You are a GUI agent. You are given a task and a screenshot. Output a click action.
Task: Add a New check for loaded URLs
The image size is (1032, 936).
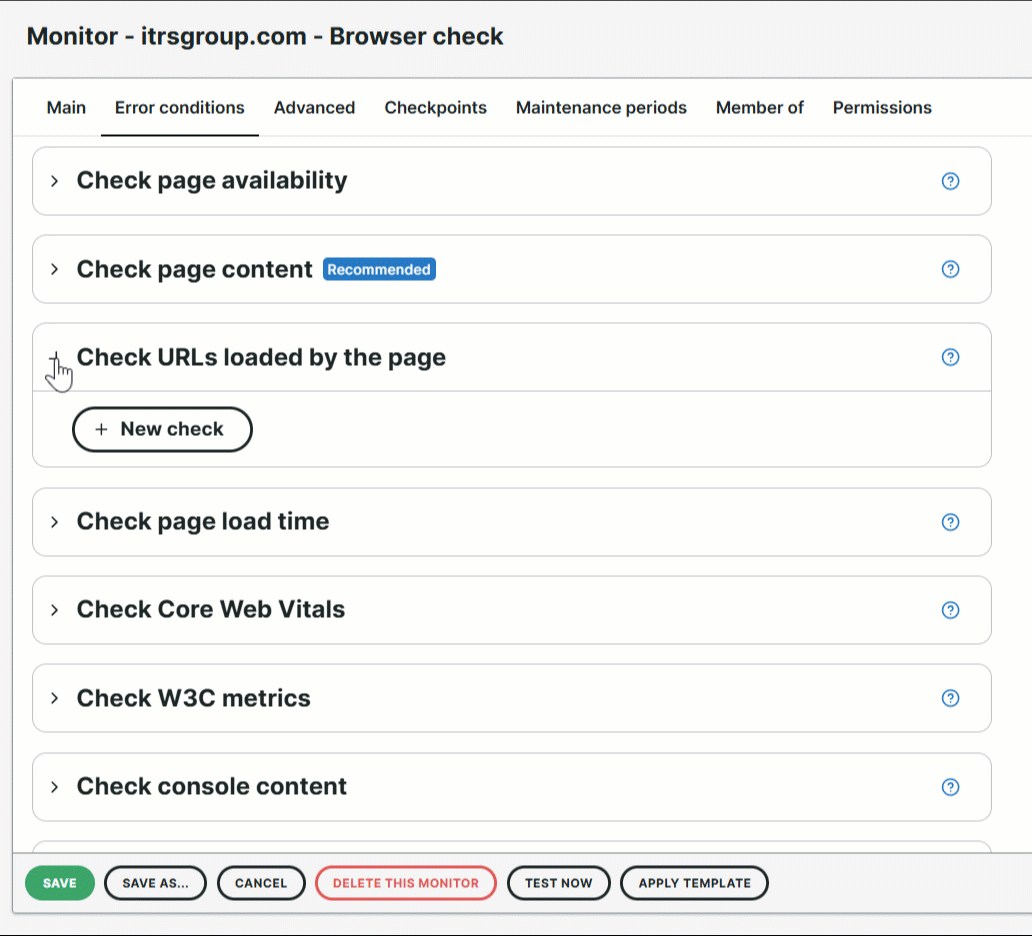click(x=162, y=429)
